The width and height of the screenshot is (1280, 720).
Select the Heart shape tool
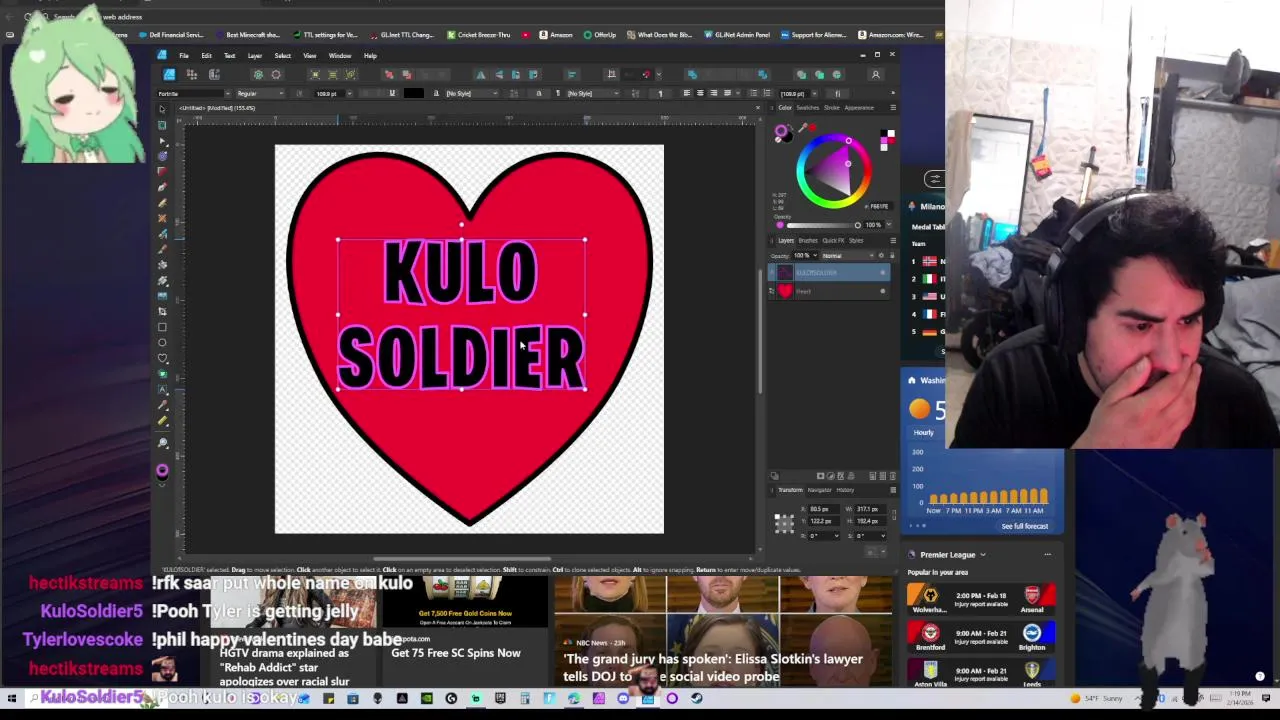[x=162, y=358]
